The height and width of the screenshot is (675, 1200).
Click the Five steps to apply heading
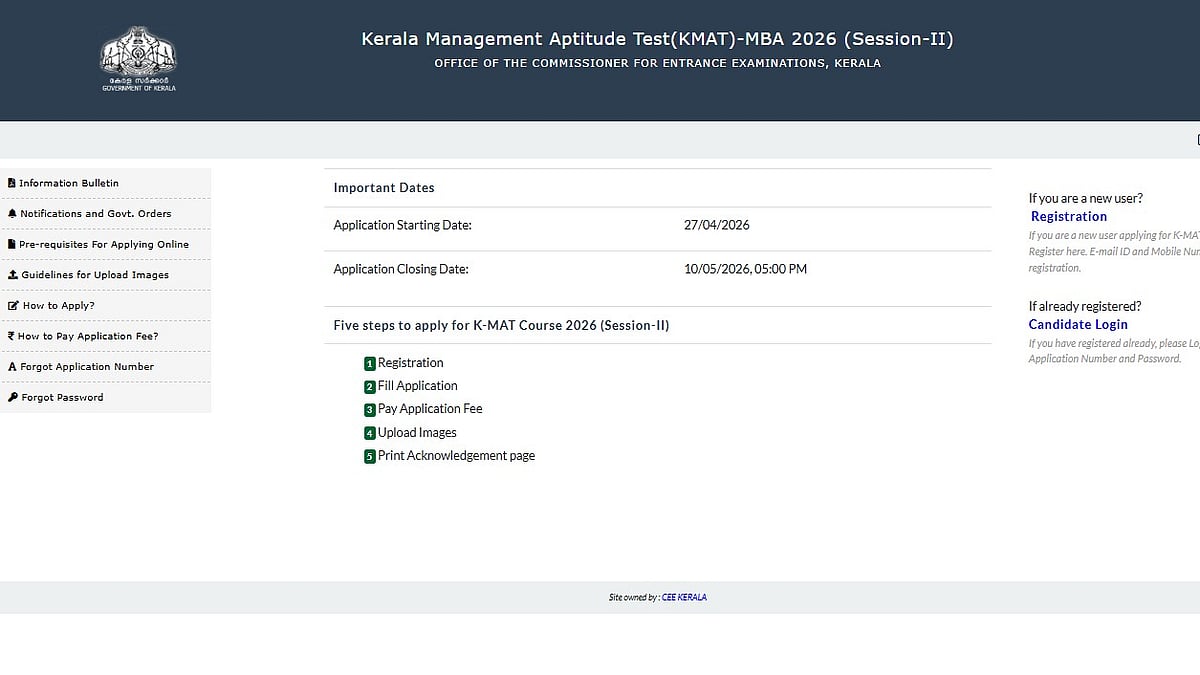coord(501,325)
